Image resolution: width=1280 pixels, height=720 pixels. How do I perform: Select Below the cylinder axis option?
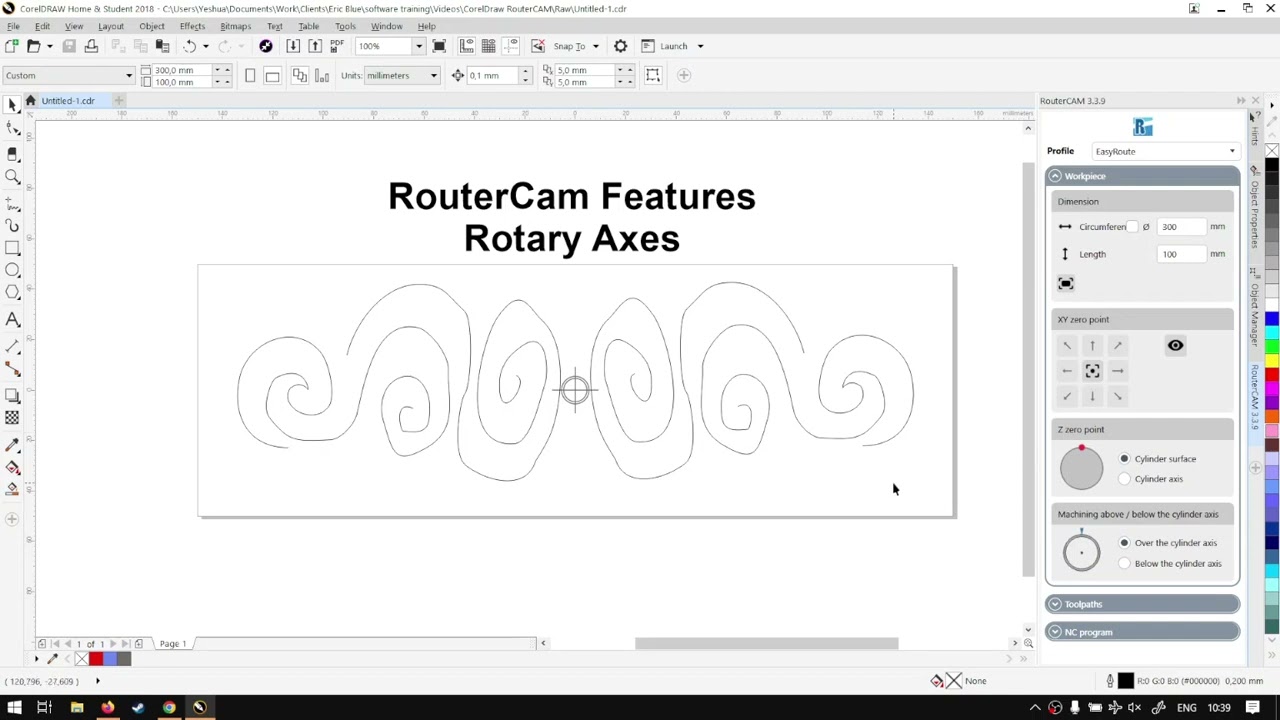pos(1124,564)
